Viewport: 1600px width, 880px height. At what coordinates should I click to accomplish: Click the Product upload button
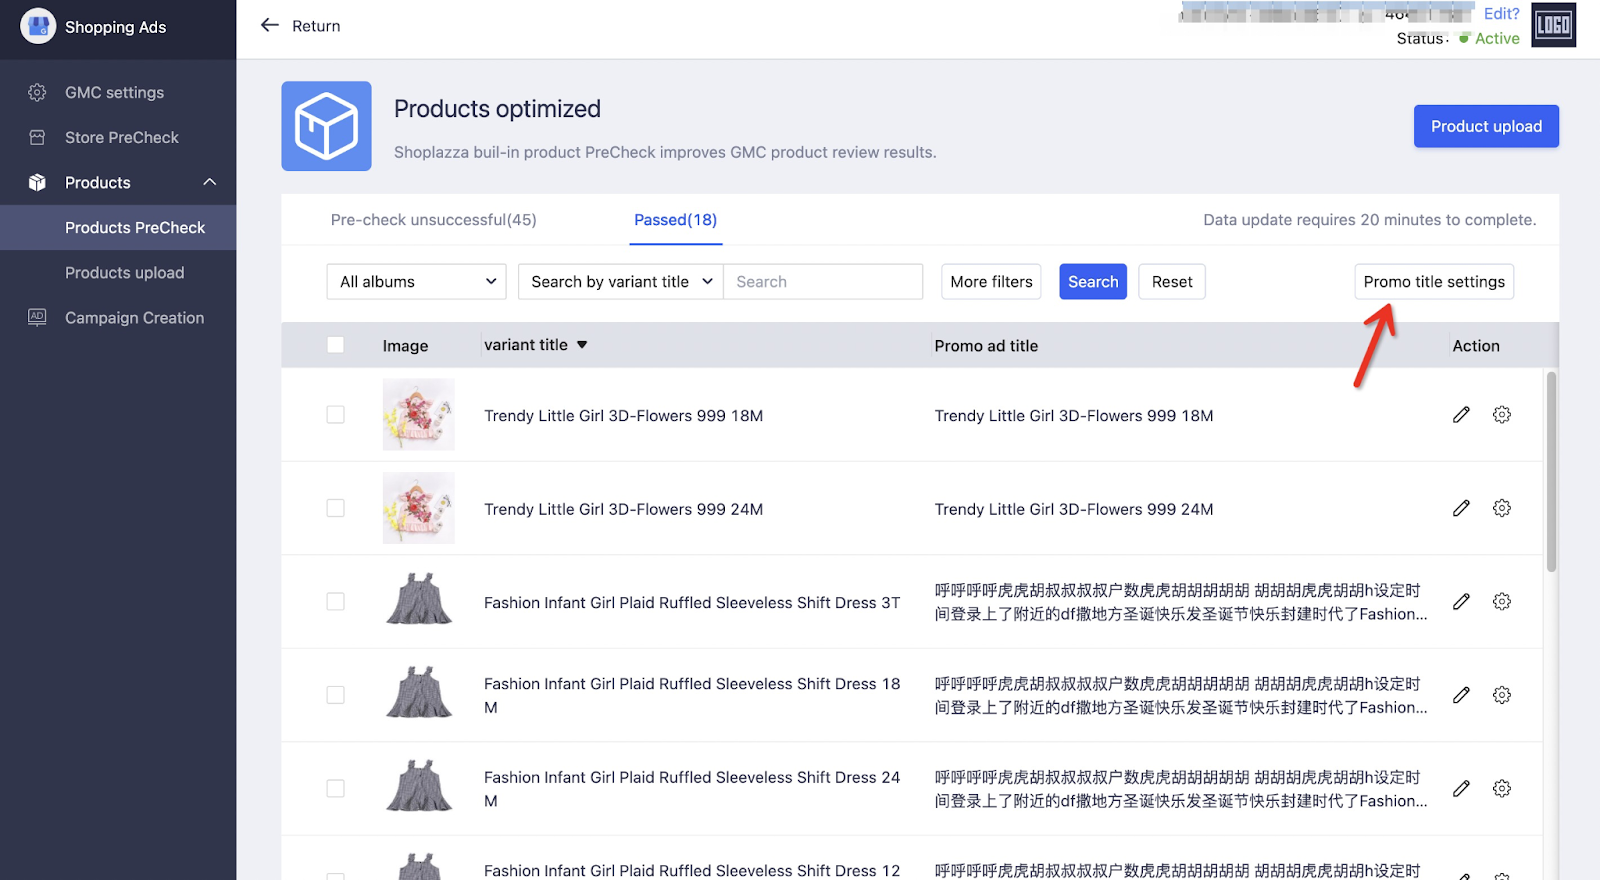click(x=1486, y=126)
